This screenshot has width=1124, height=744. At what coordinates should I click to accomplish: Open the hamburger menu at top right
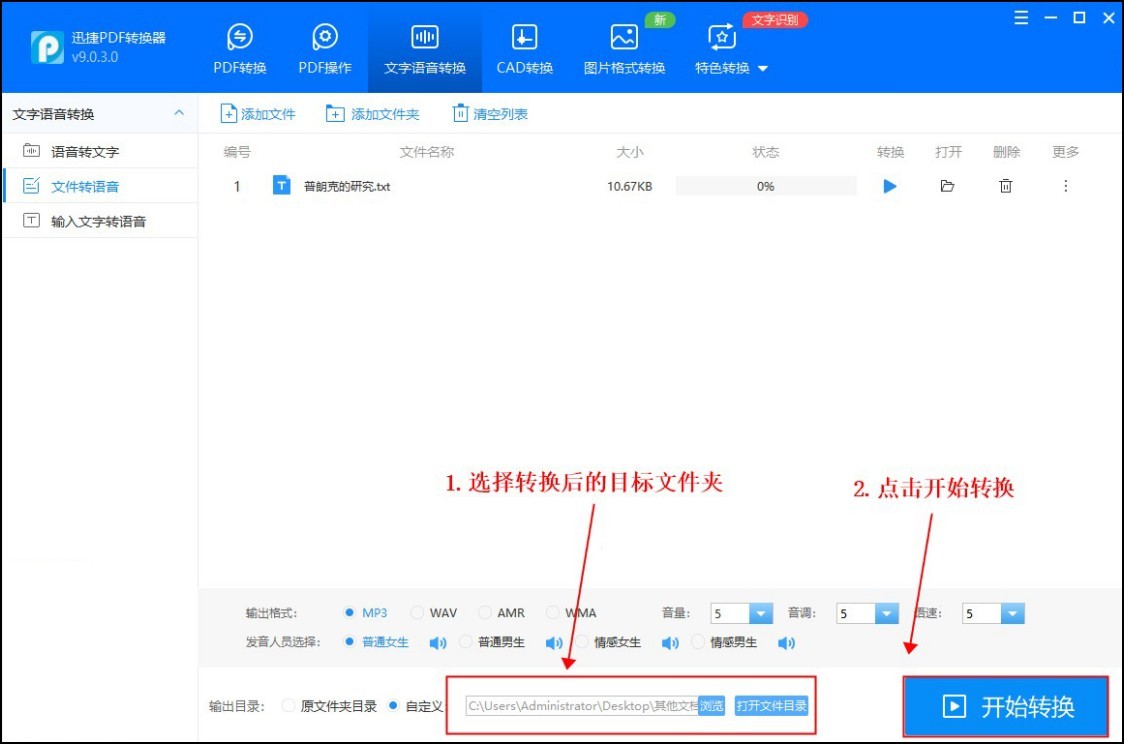(x=1019, y=17)
